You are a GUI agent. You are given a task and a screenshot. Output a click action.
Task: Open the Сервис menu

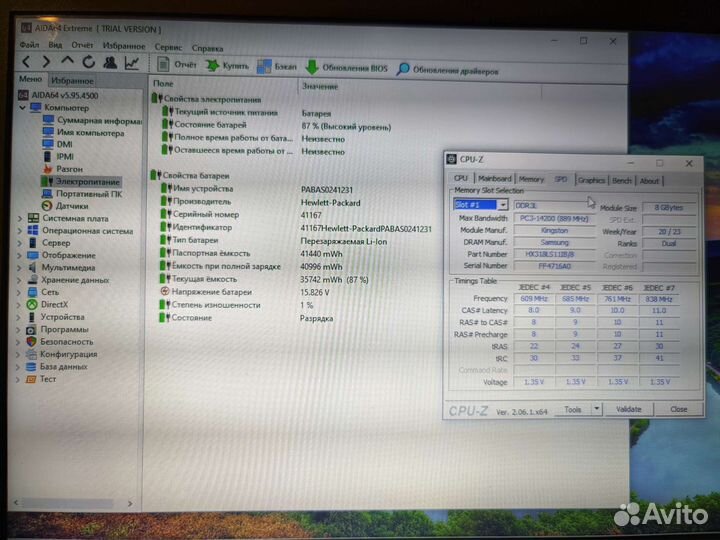click(168, 46)
